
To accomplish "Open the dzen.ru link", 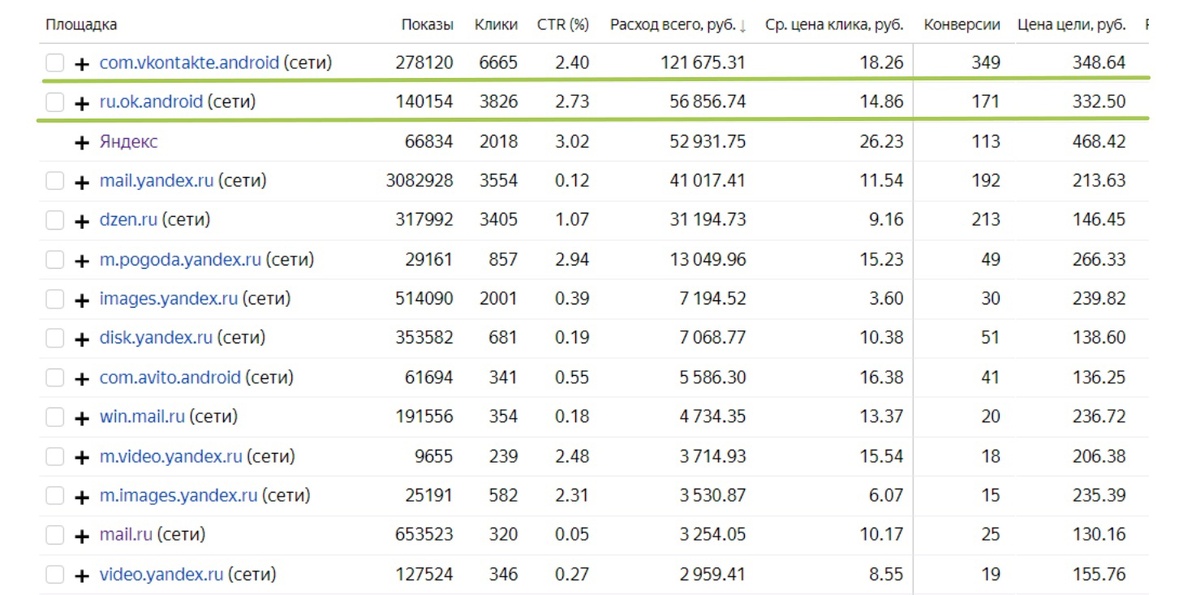I will [x=128, y=219].
